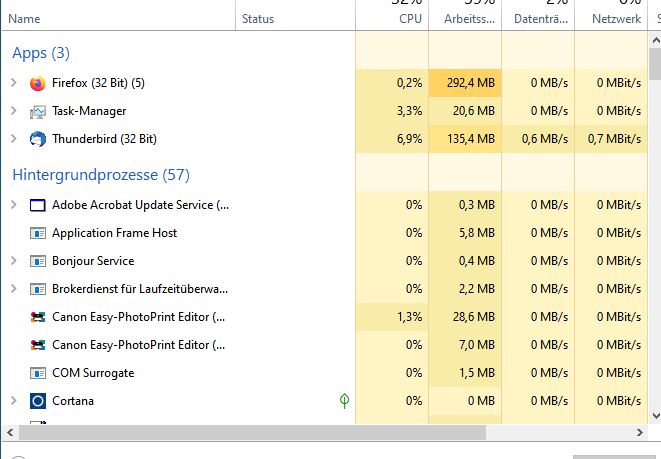Click Thunderbird CPU value 6,9%
Image resolution: width=661 pixels, height=459 pixels.
[409, 139]
